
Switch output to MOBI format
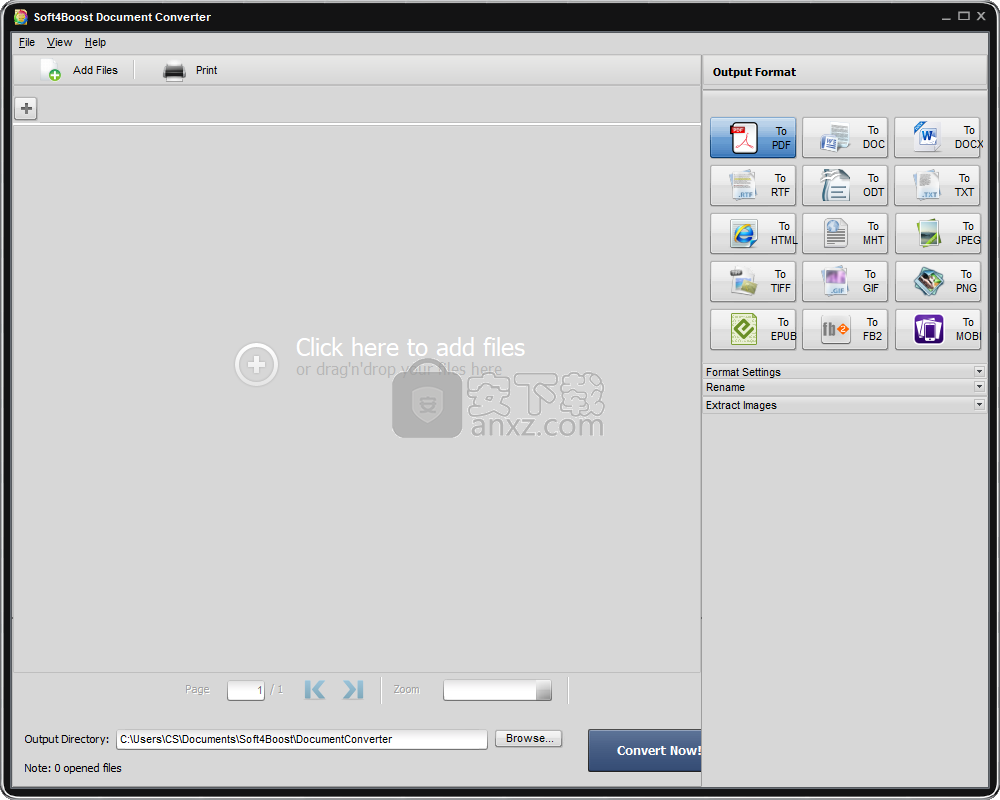(937, 329)
